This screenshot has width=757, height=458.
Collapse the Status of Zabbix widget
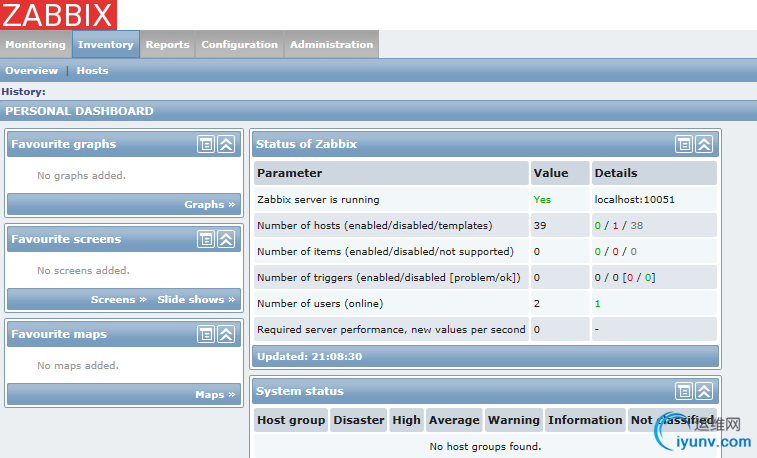[704, 144]
